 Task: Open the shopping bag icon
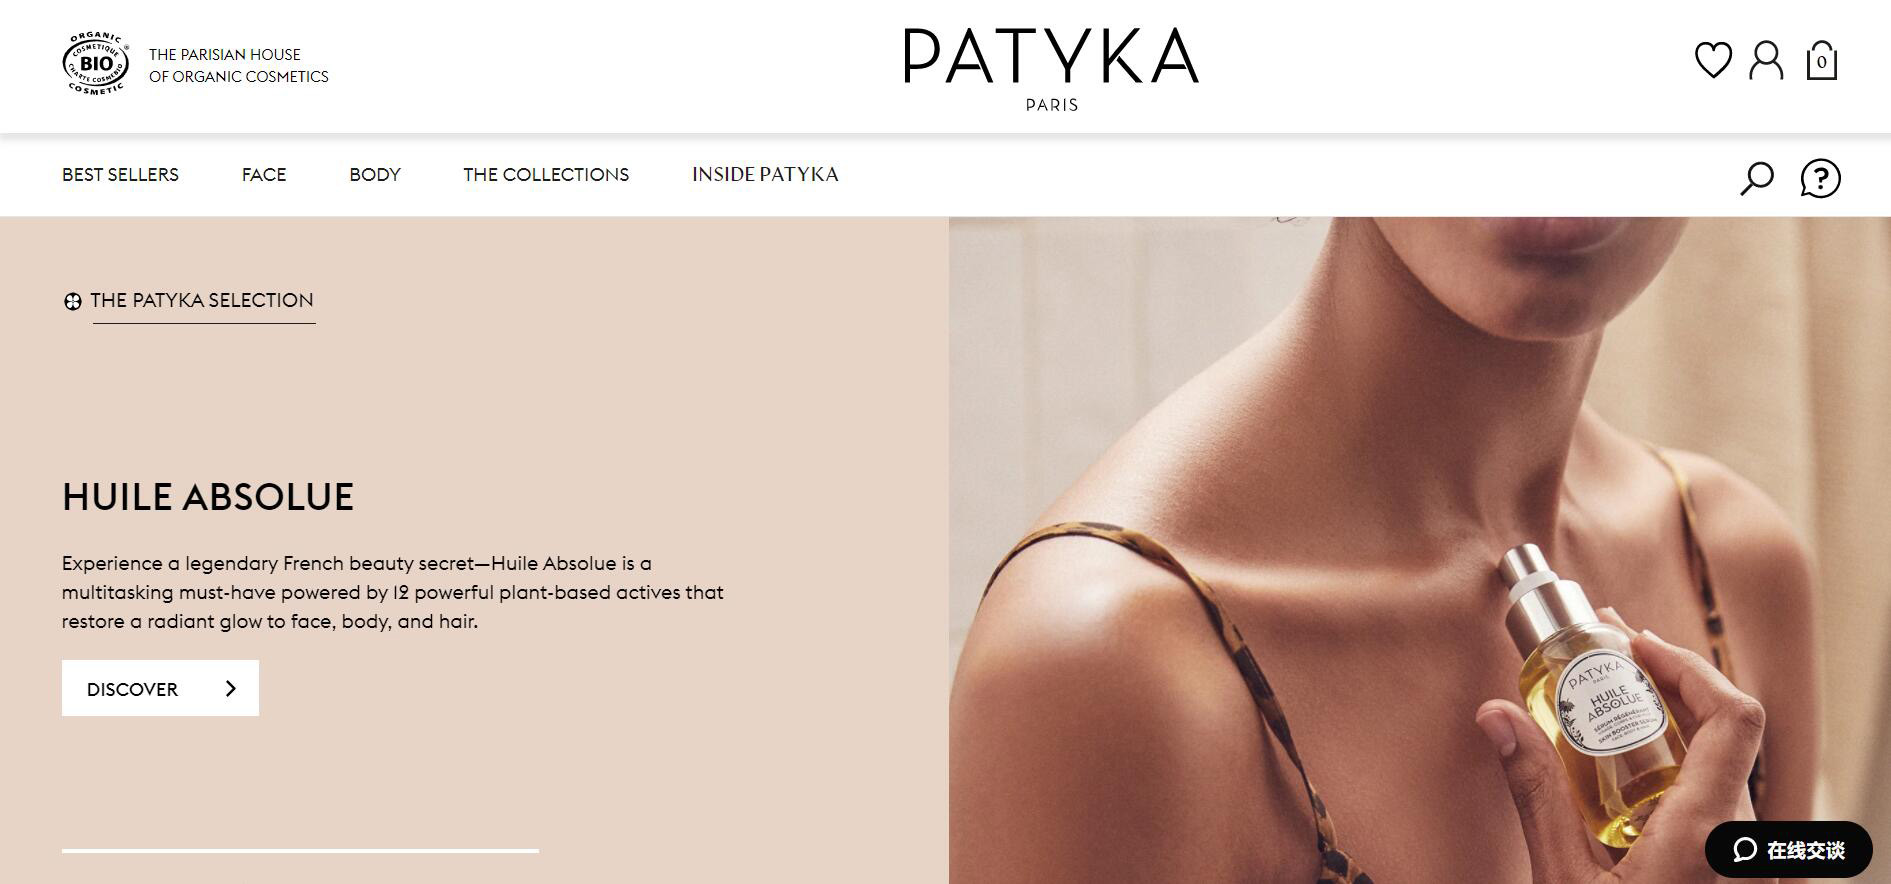tap(1821, 60)
